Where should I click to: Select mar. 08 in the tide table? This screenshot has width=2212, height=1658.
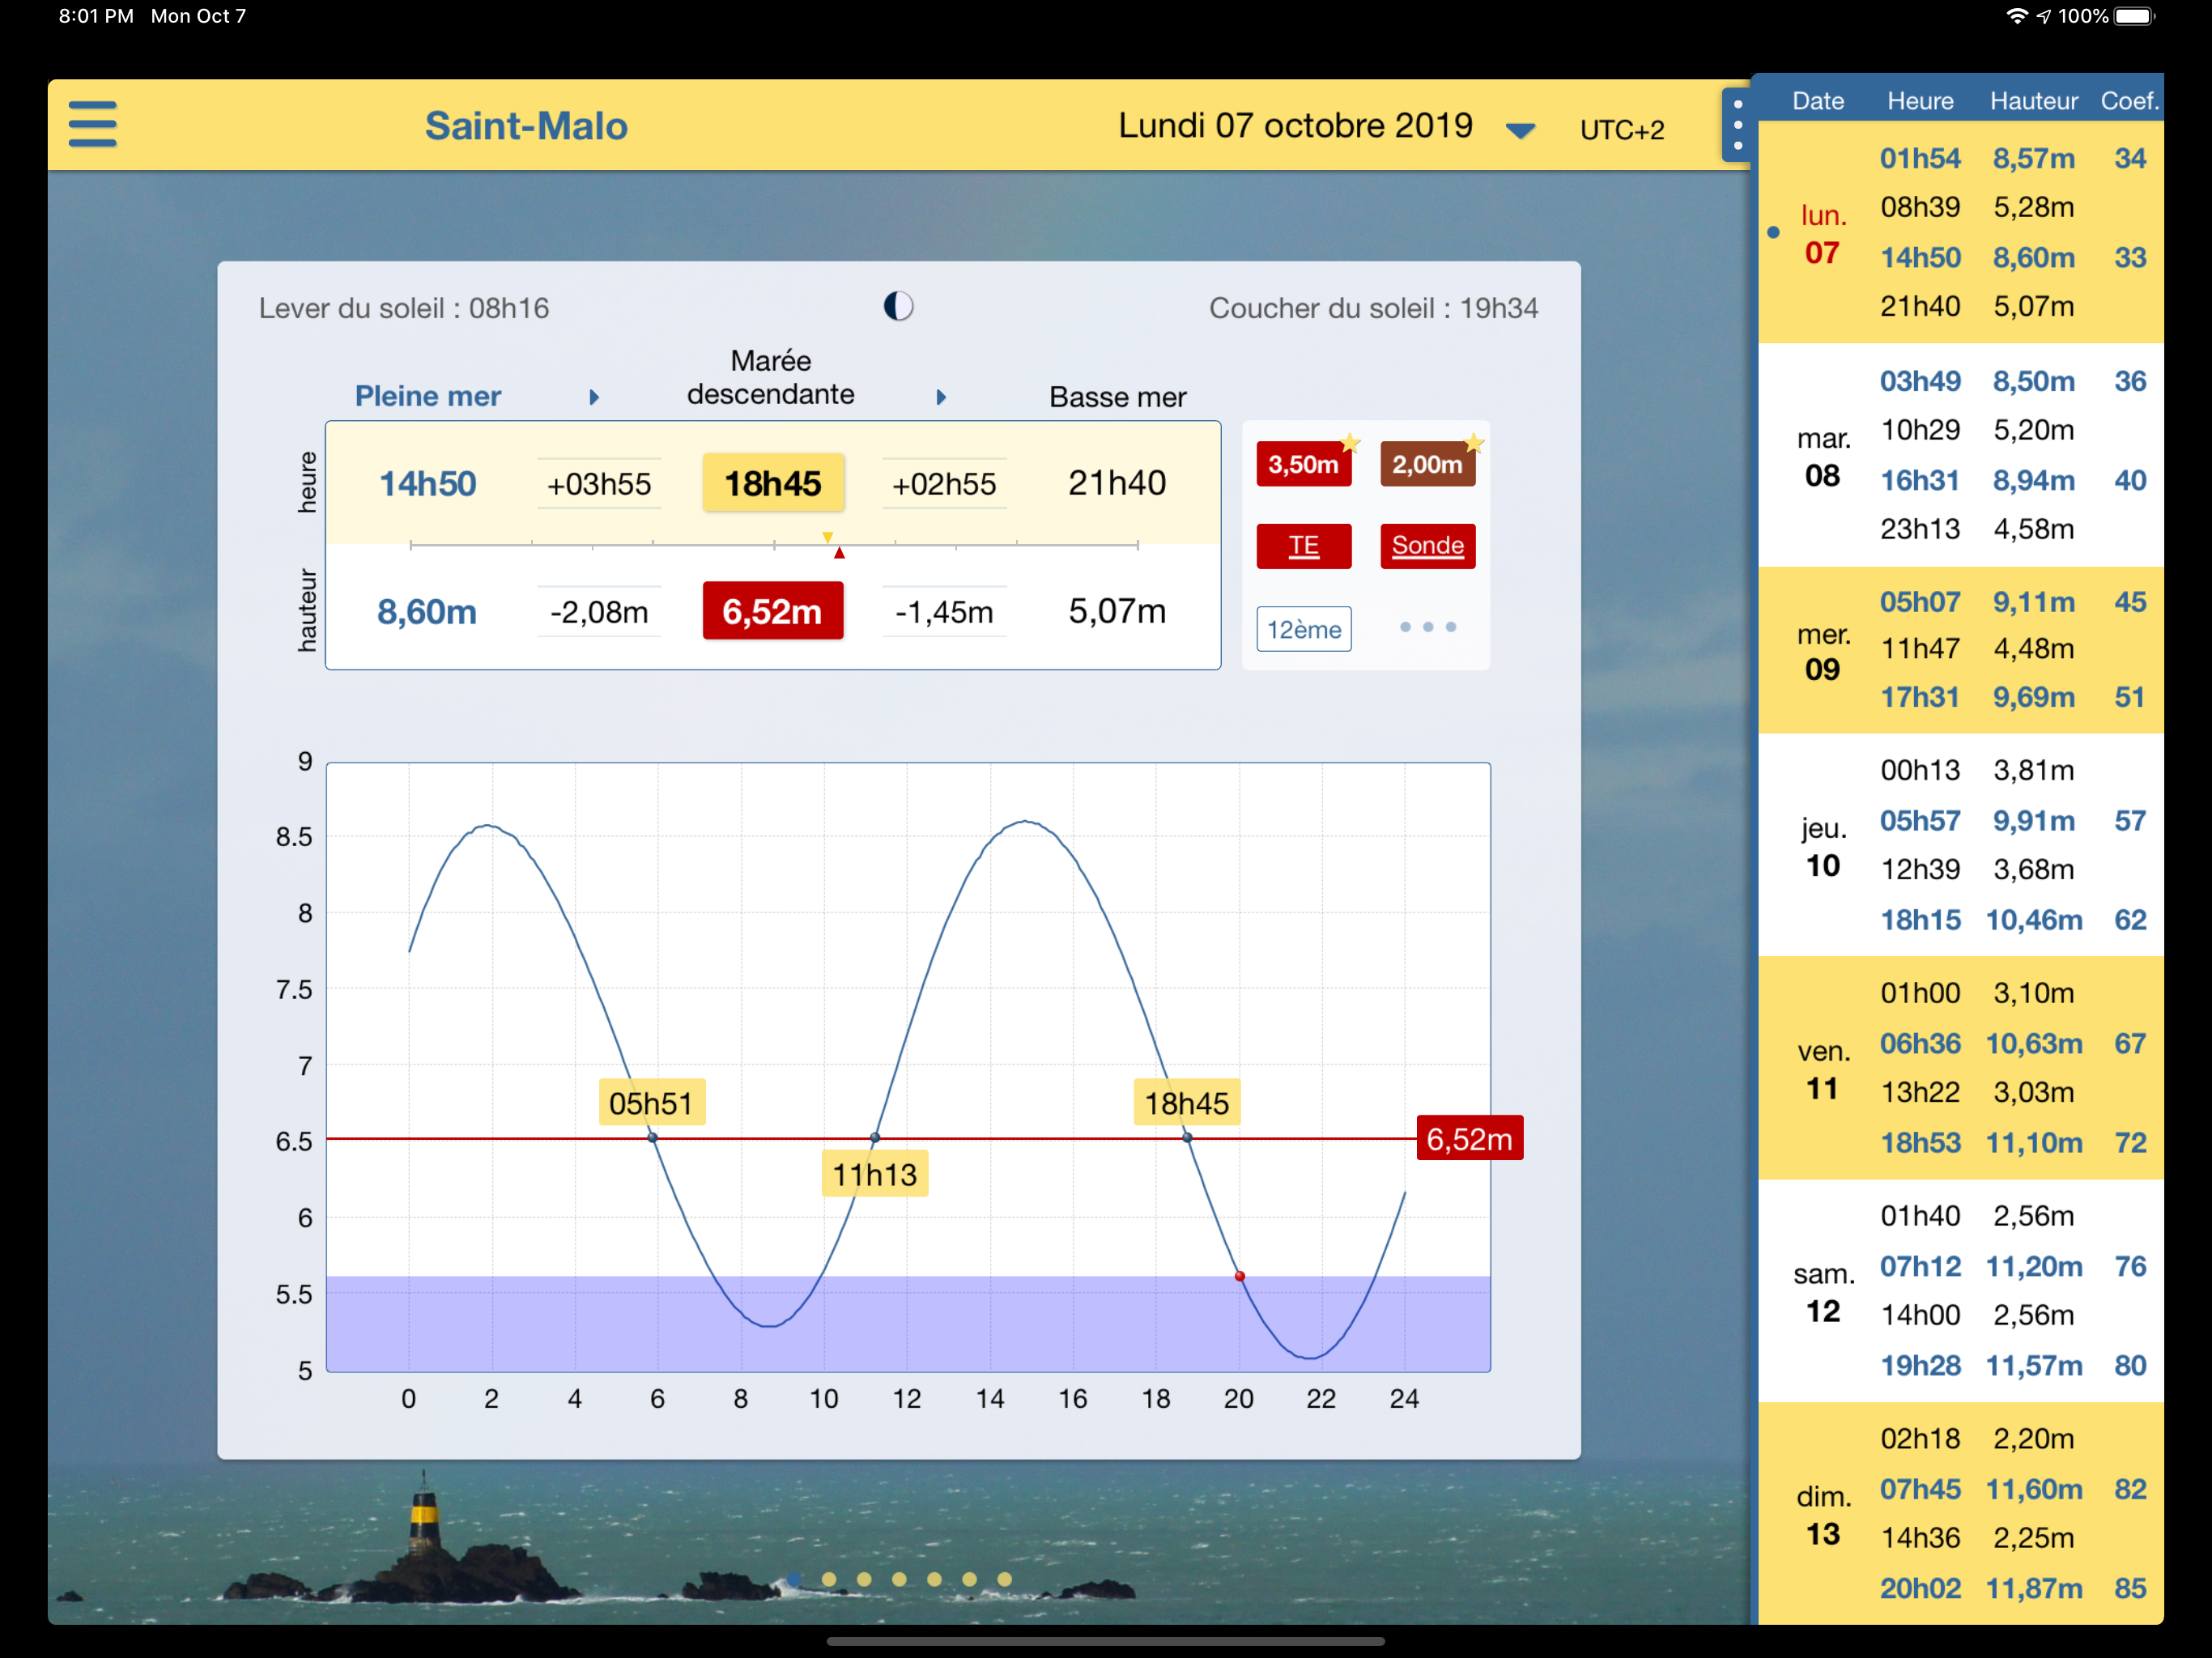tap(1822, 457)
